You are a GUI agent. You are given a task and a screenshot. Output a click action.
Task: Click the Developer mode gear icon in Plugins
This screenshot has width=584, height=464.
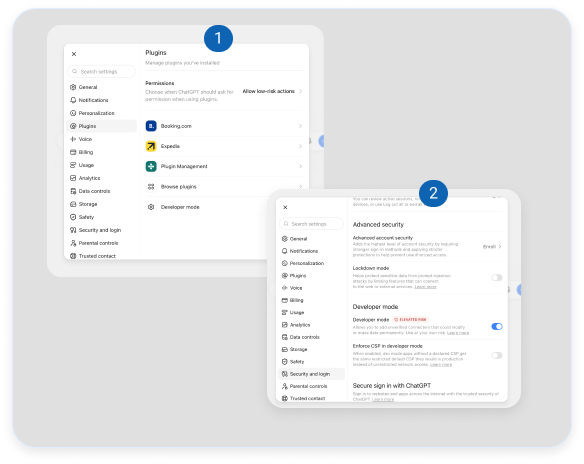pyautogui.click(x=151, y=207)
